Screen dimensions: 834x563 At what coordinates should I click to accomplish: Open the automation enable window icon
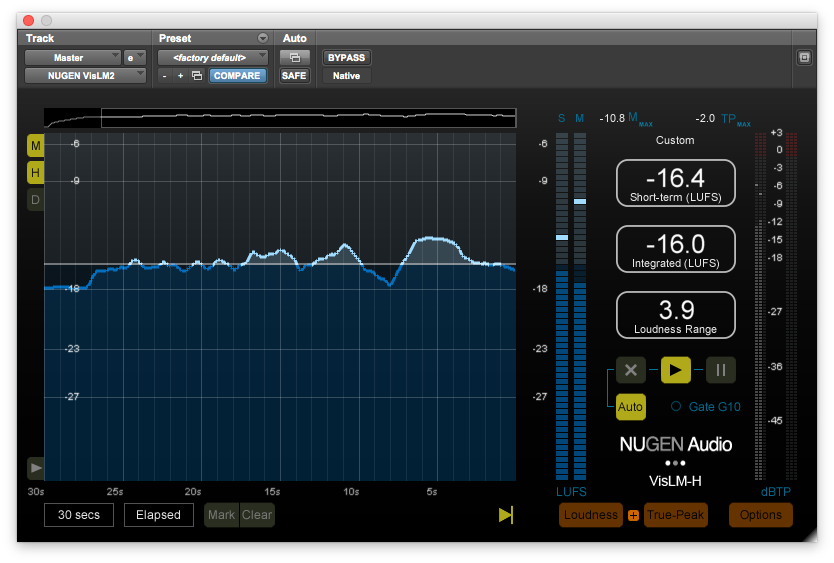tap(295, 57)
